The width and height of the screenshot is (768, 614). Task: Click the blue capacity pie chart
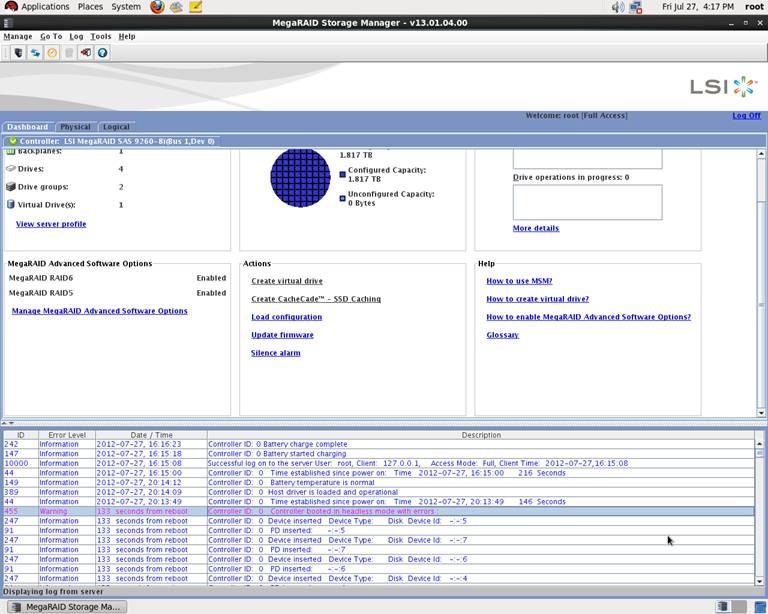(300, 177)
